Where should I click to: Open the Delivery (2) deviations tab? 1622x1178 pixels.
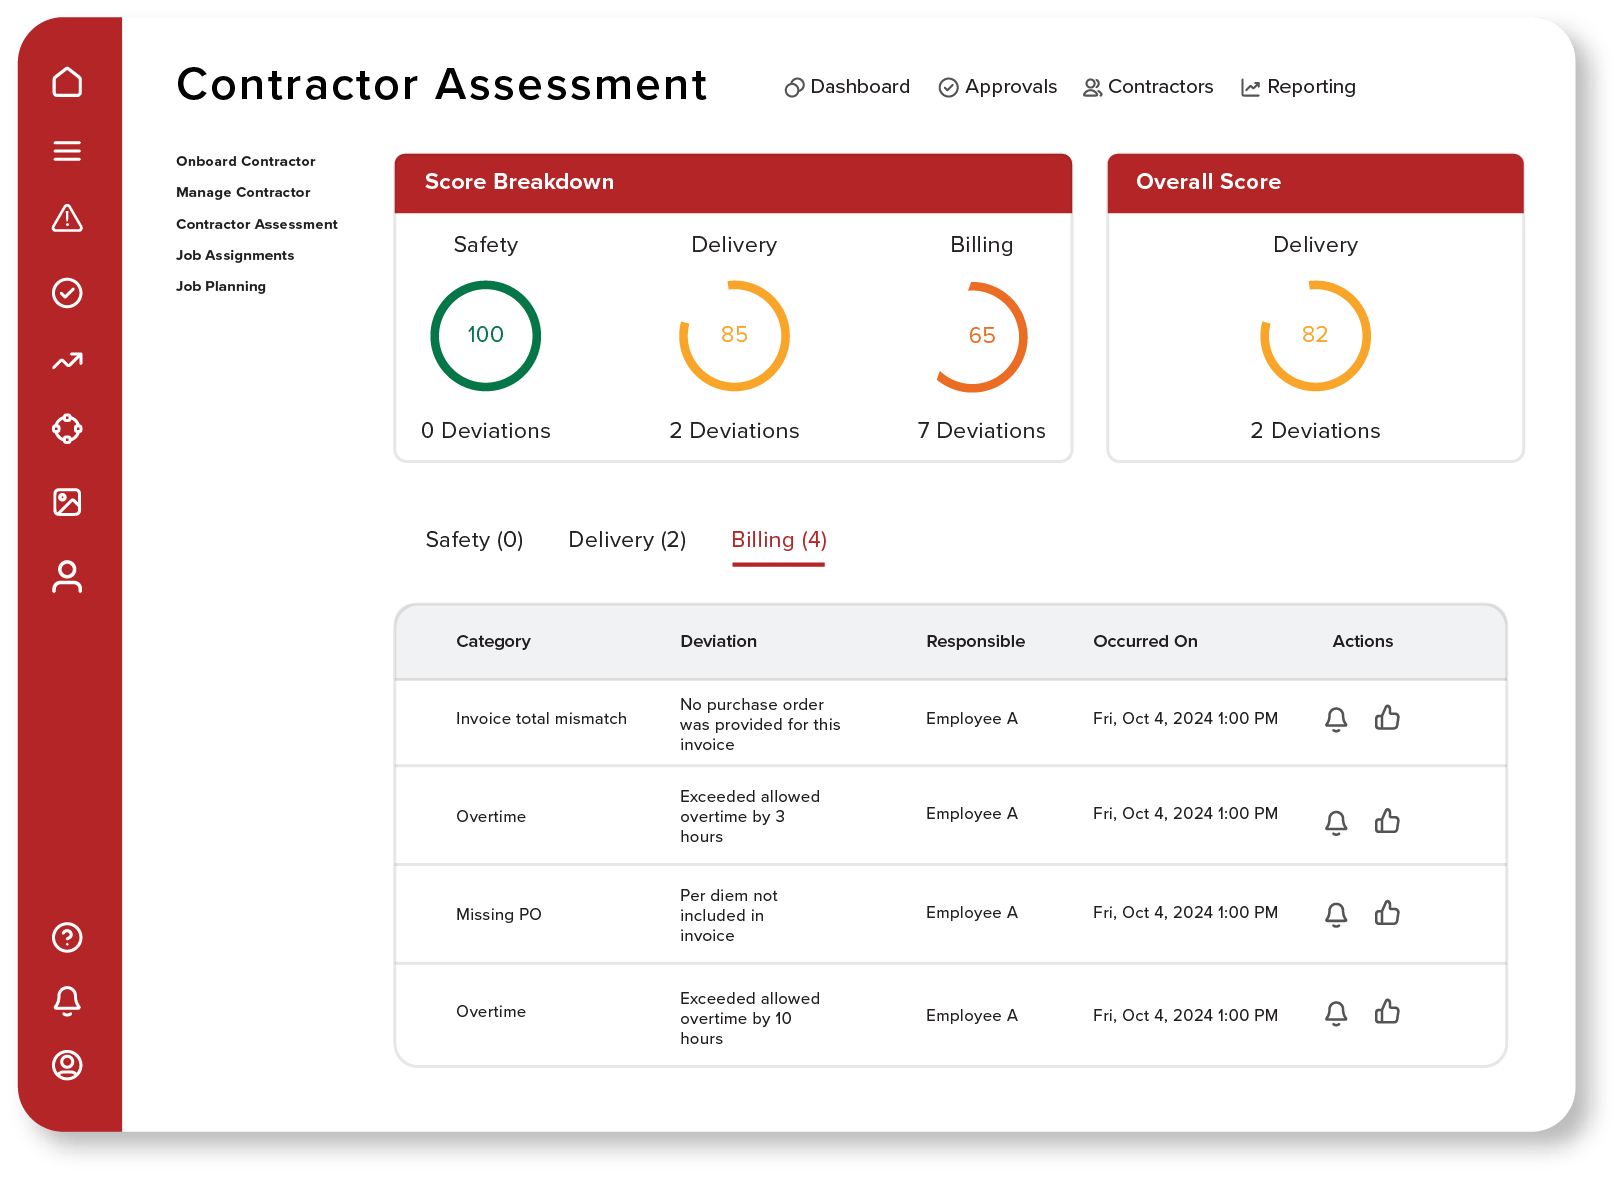click(627, 540)
